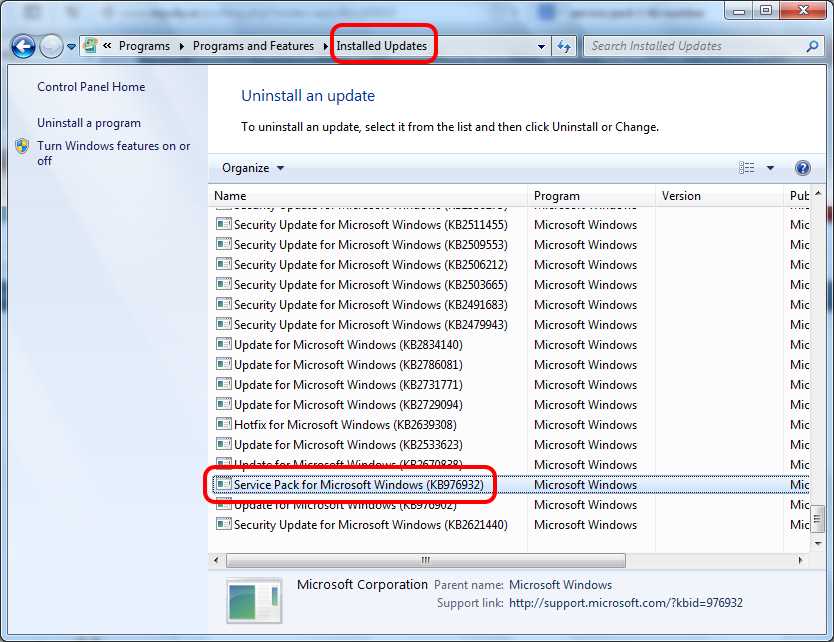This screenshot has width=834, height=642.
Task: Click the vertical scrollbar up arrow
Action: pyautogui.click(x=818, y=194)
